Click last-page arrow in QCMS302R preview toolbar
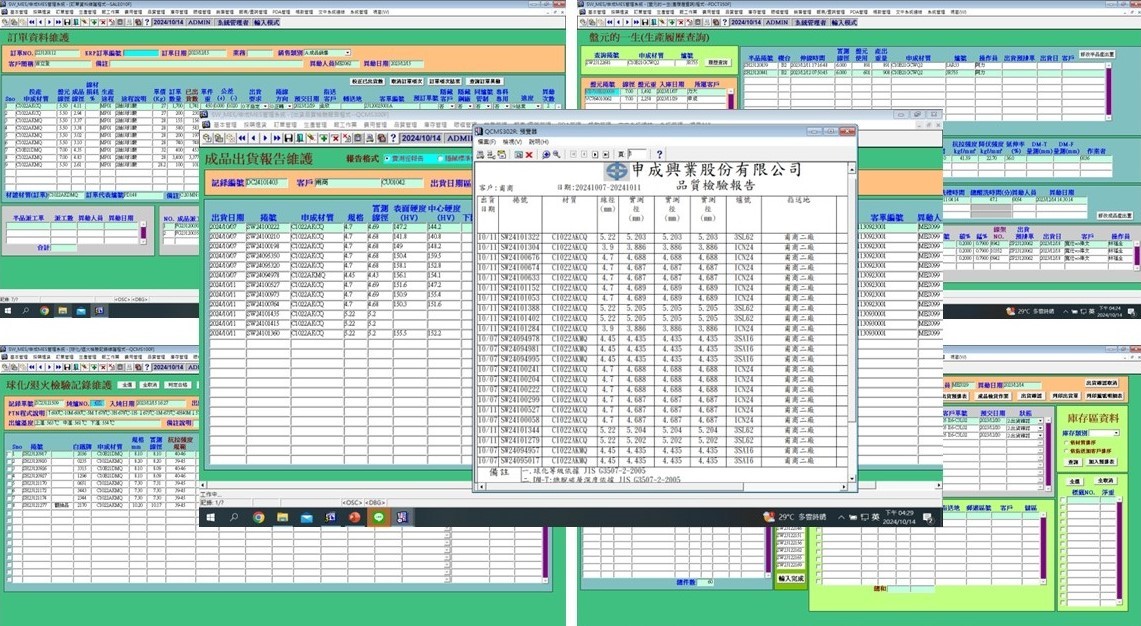Screen dimensions: 1141x626 tap(605, 154)
